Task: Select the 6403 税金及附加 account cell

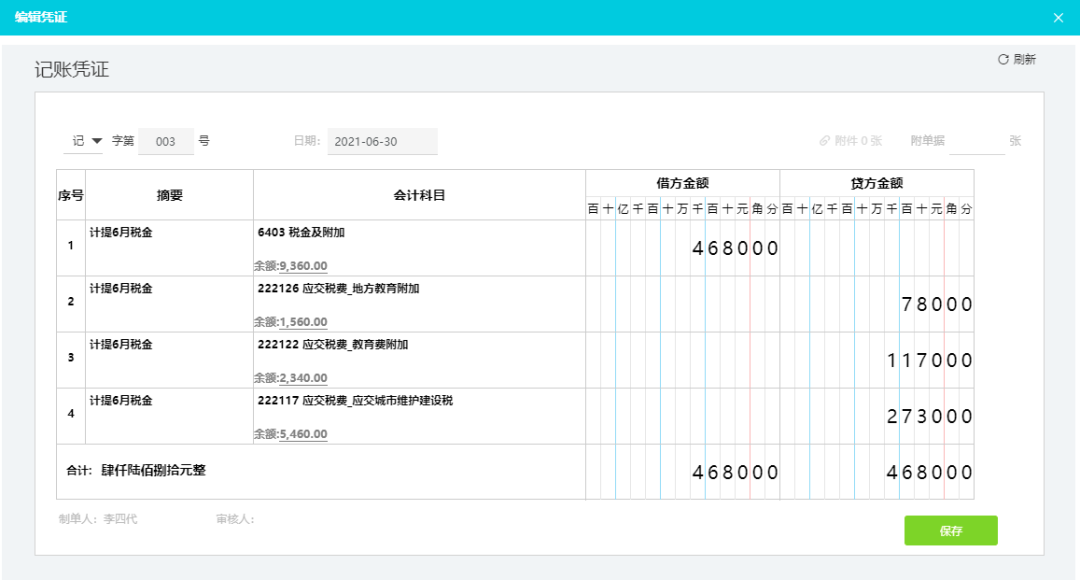Action: [x=300, y=232]
